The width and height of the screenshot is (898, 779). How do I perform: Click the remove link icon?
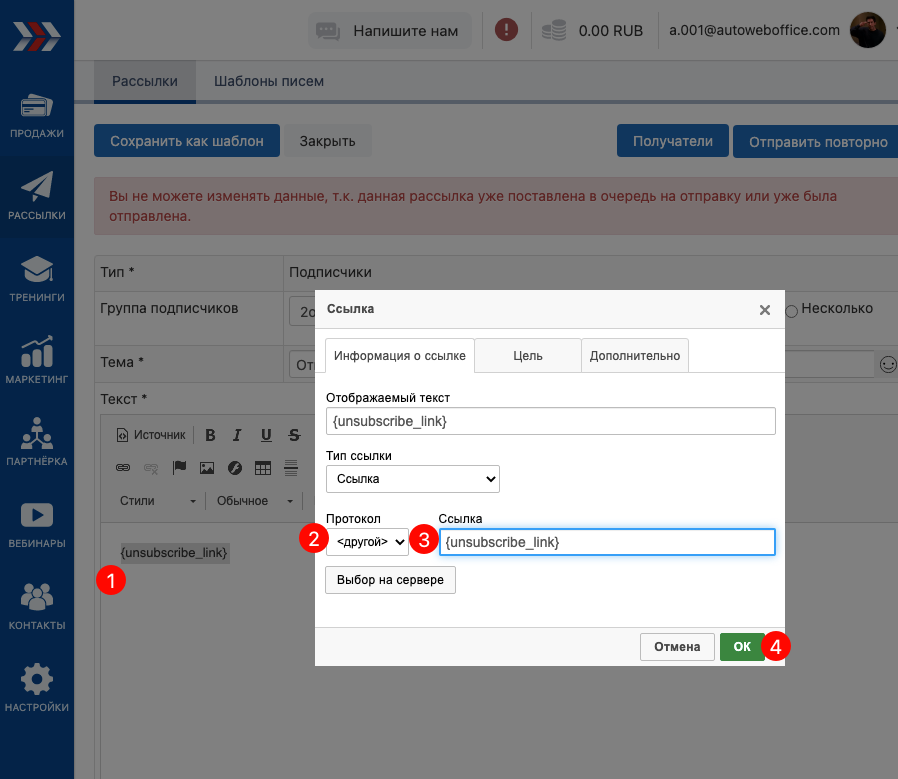[x=151, y=468]
